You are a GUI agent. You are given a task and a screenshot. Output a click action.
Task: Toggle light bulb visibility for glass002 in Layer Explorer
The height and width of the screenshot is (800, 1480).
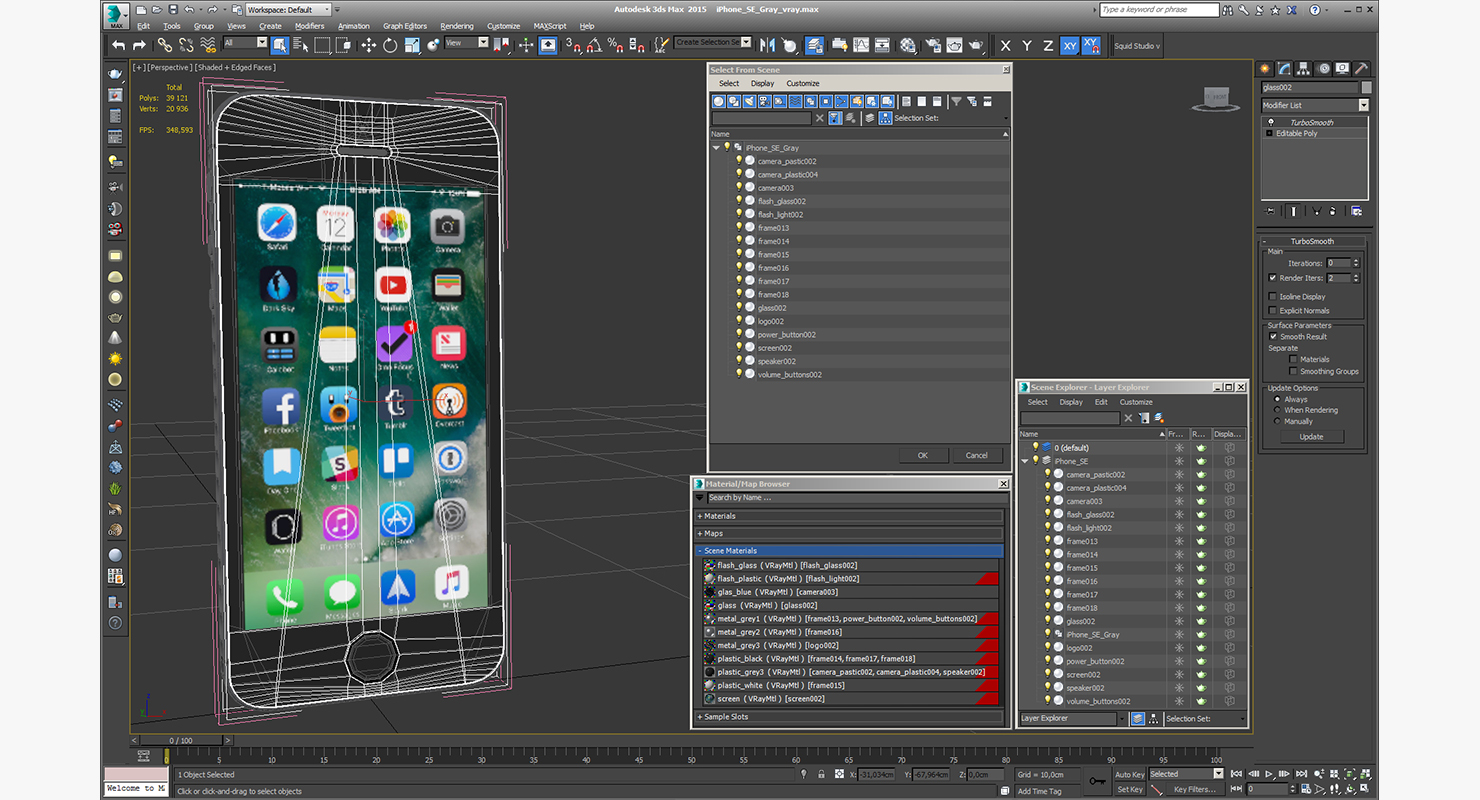(1047, 621)
